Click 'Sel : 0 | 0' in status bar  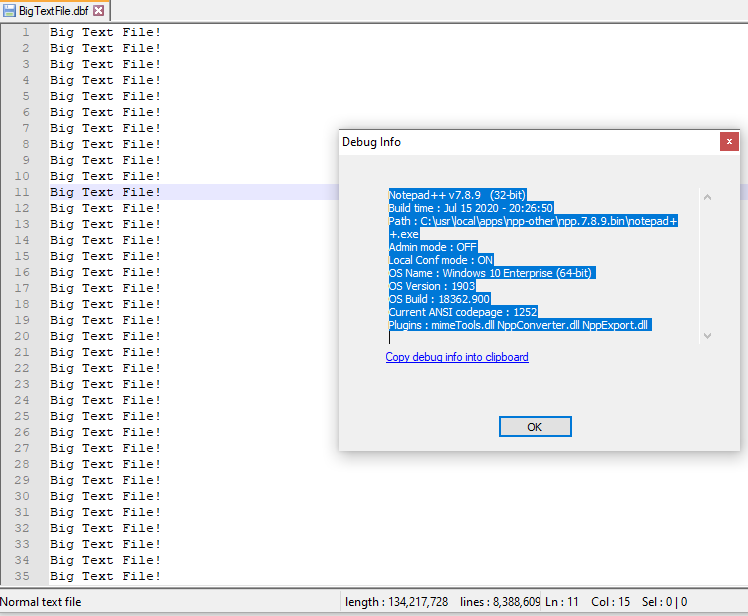(x=664, y=602)
